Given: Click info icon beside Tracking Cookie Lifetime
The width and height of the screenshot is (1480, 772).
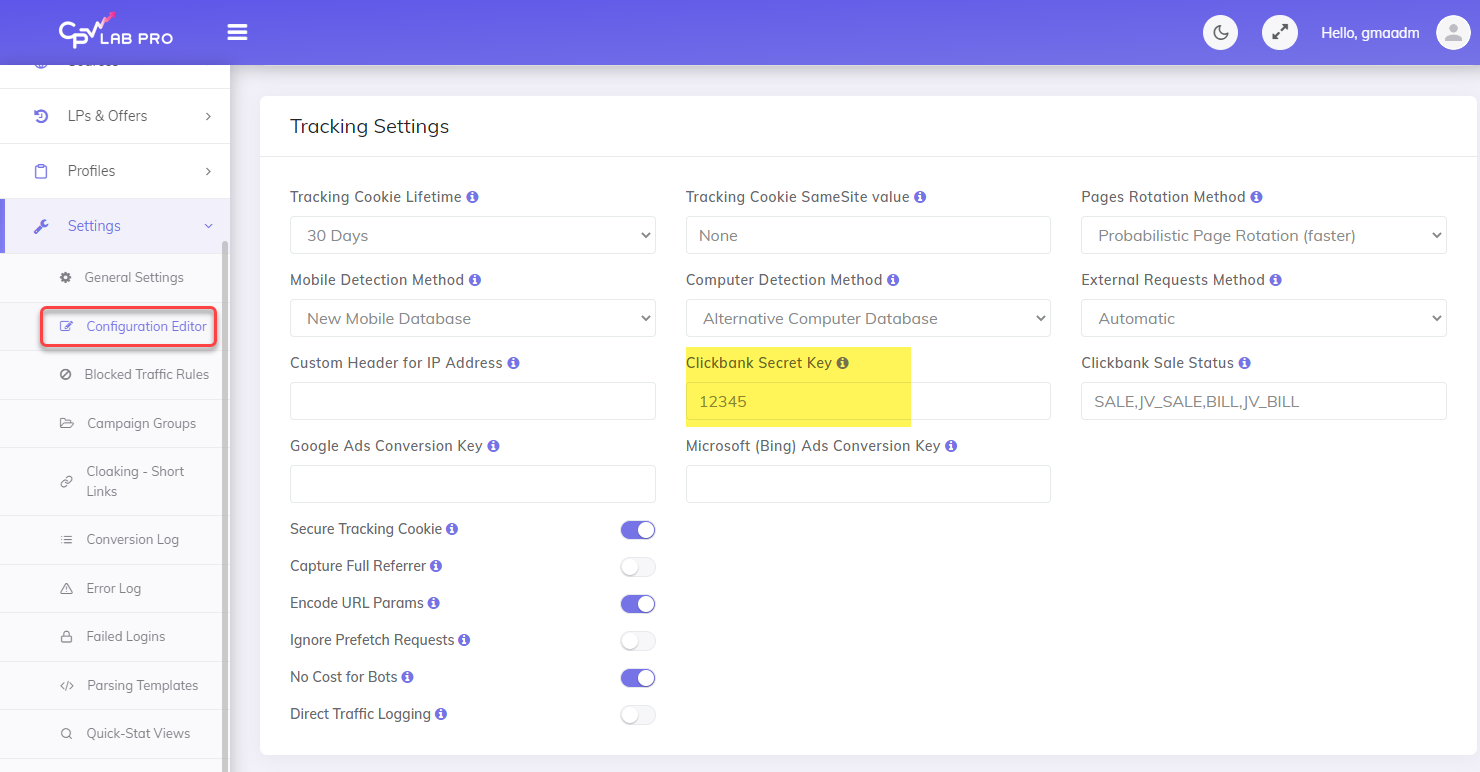Looking at the screenshot, I should coord(473,197).
